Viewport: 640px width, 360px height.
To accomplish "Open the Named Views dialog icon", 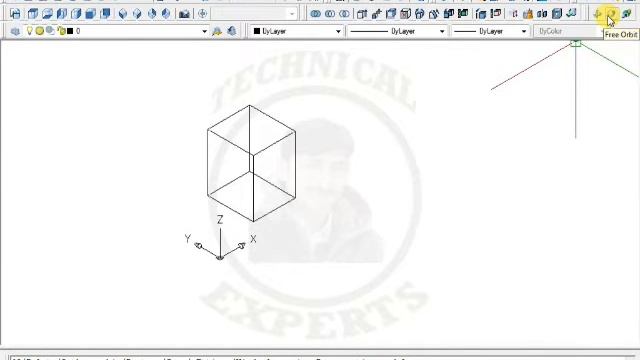I will (15, 14).
